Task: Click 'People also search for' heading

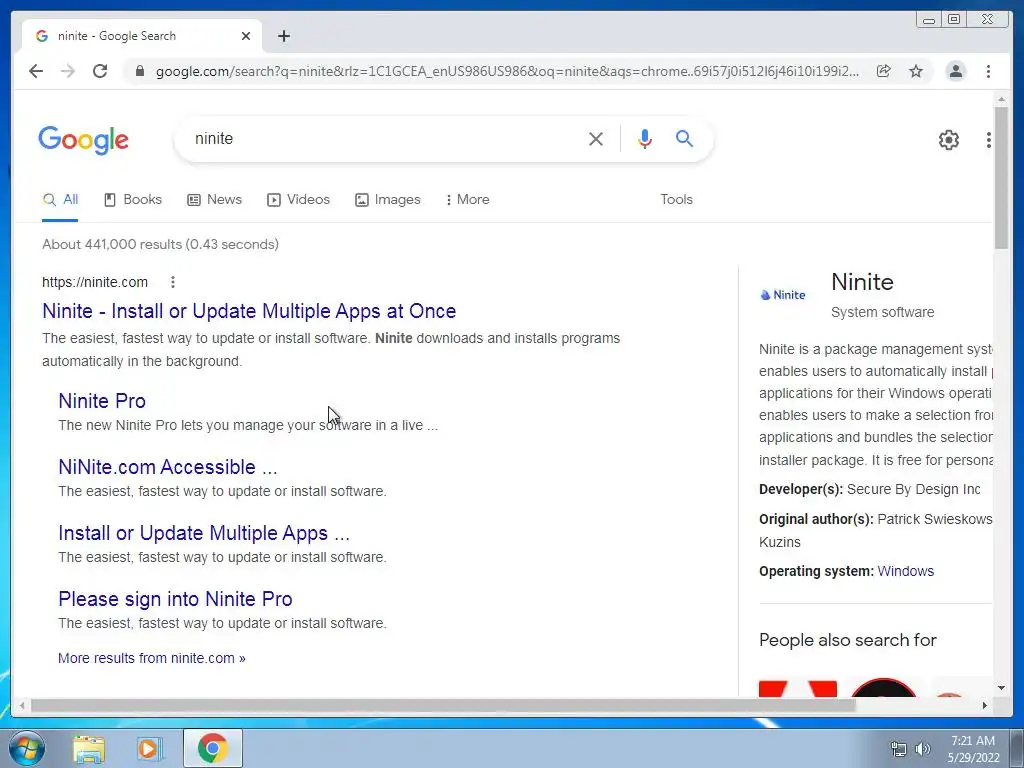Action: coord(848,640)
